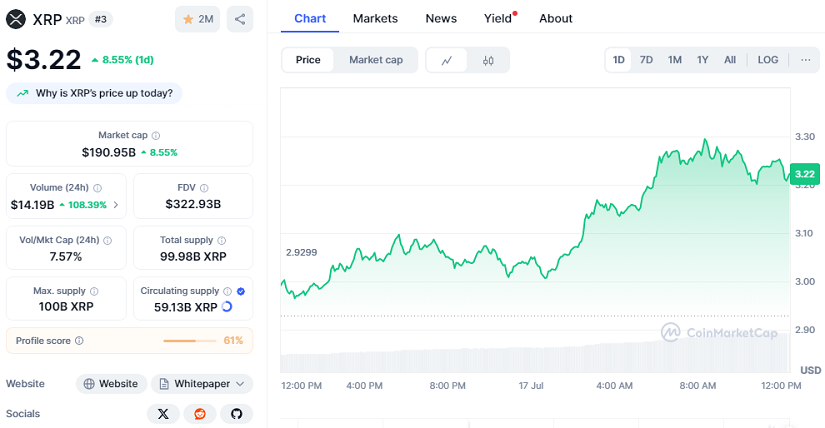Add XRP to watchlist with star button

pos(197,19)
